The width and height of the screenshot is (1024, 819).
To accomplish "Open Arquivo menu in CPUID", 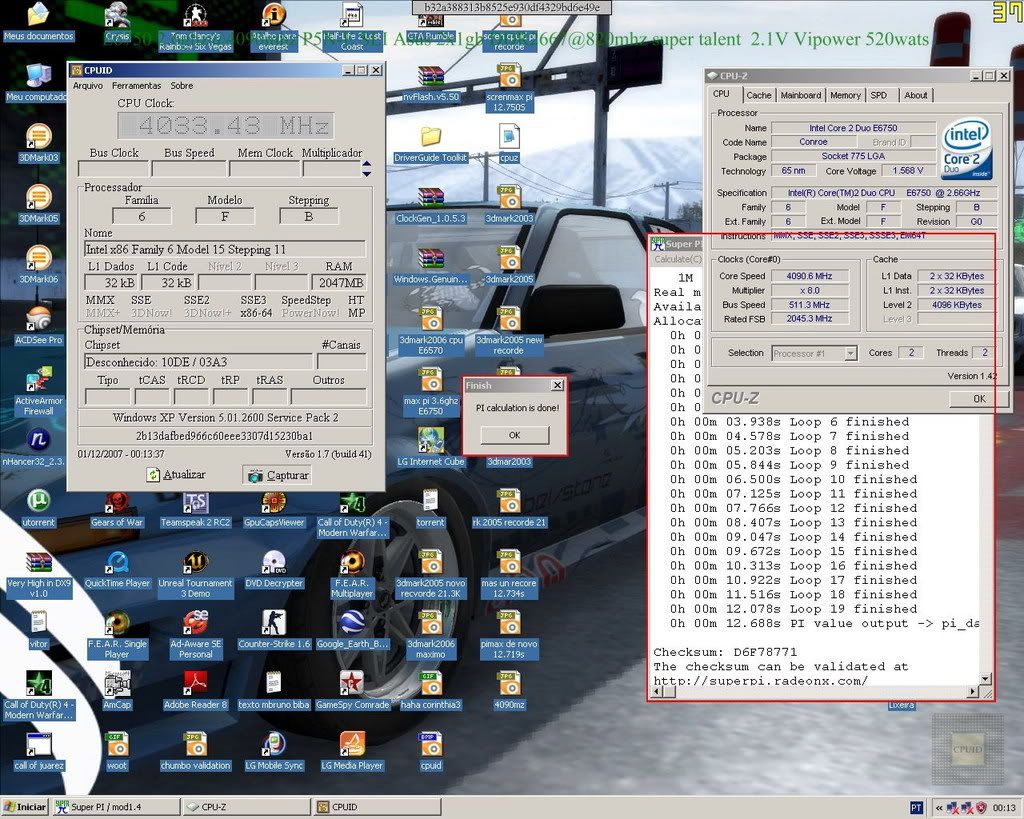I will coord(88,86).
